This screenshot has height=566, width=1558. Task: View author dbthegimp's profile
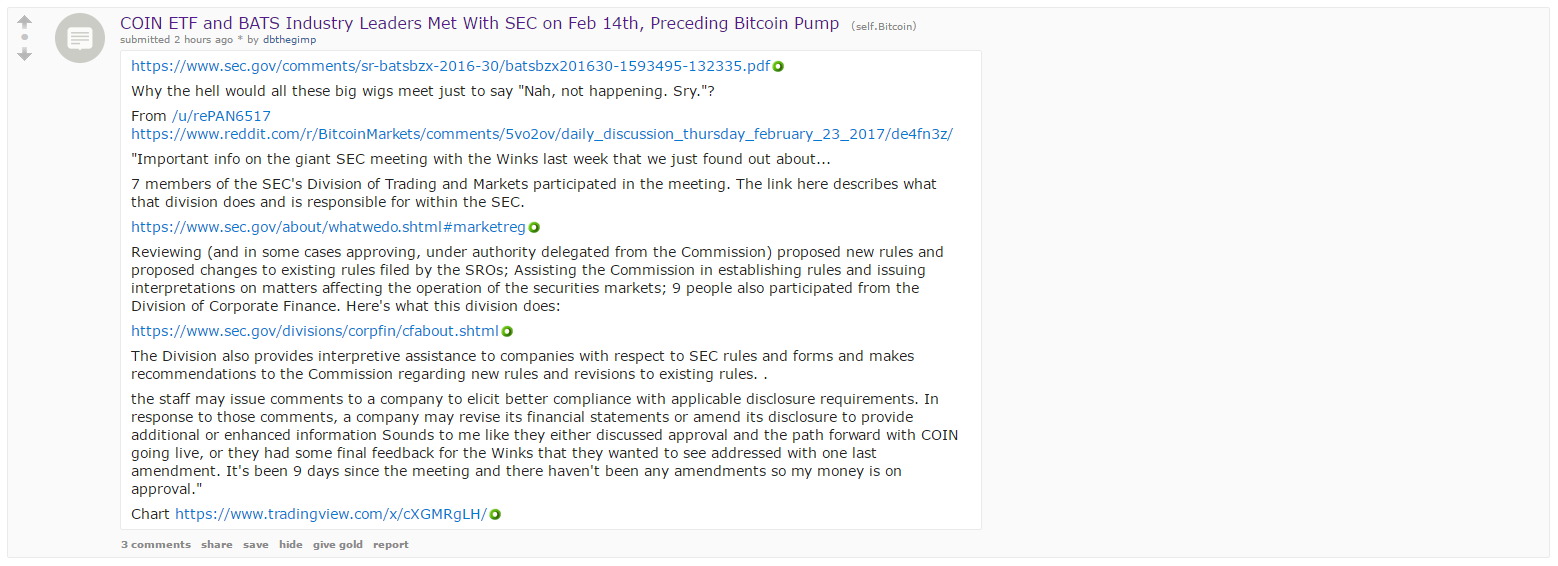click(x=289, y=40)
